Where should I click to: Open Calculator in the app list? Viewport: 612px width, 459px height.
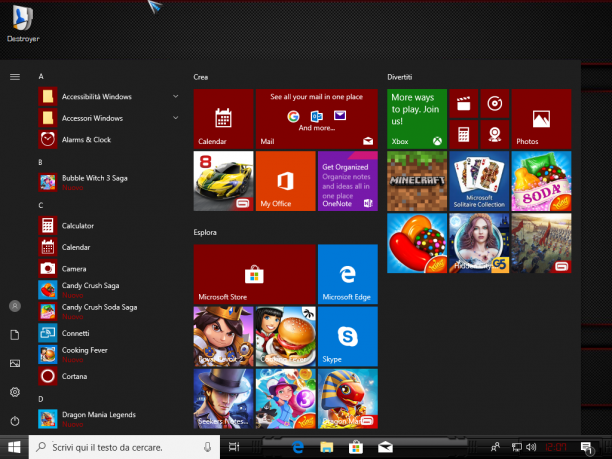109,226
